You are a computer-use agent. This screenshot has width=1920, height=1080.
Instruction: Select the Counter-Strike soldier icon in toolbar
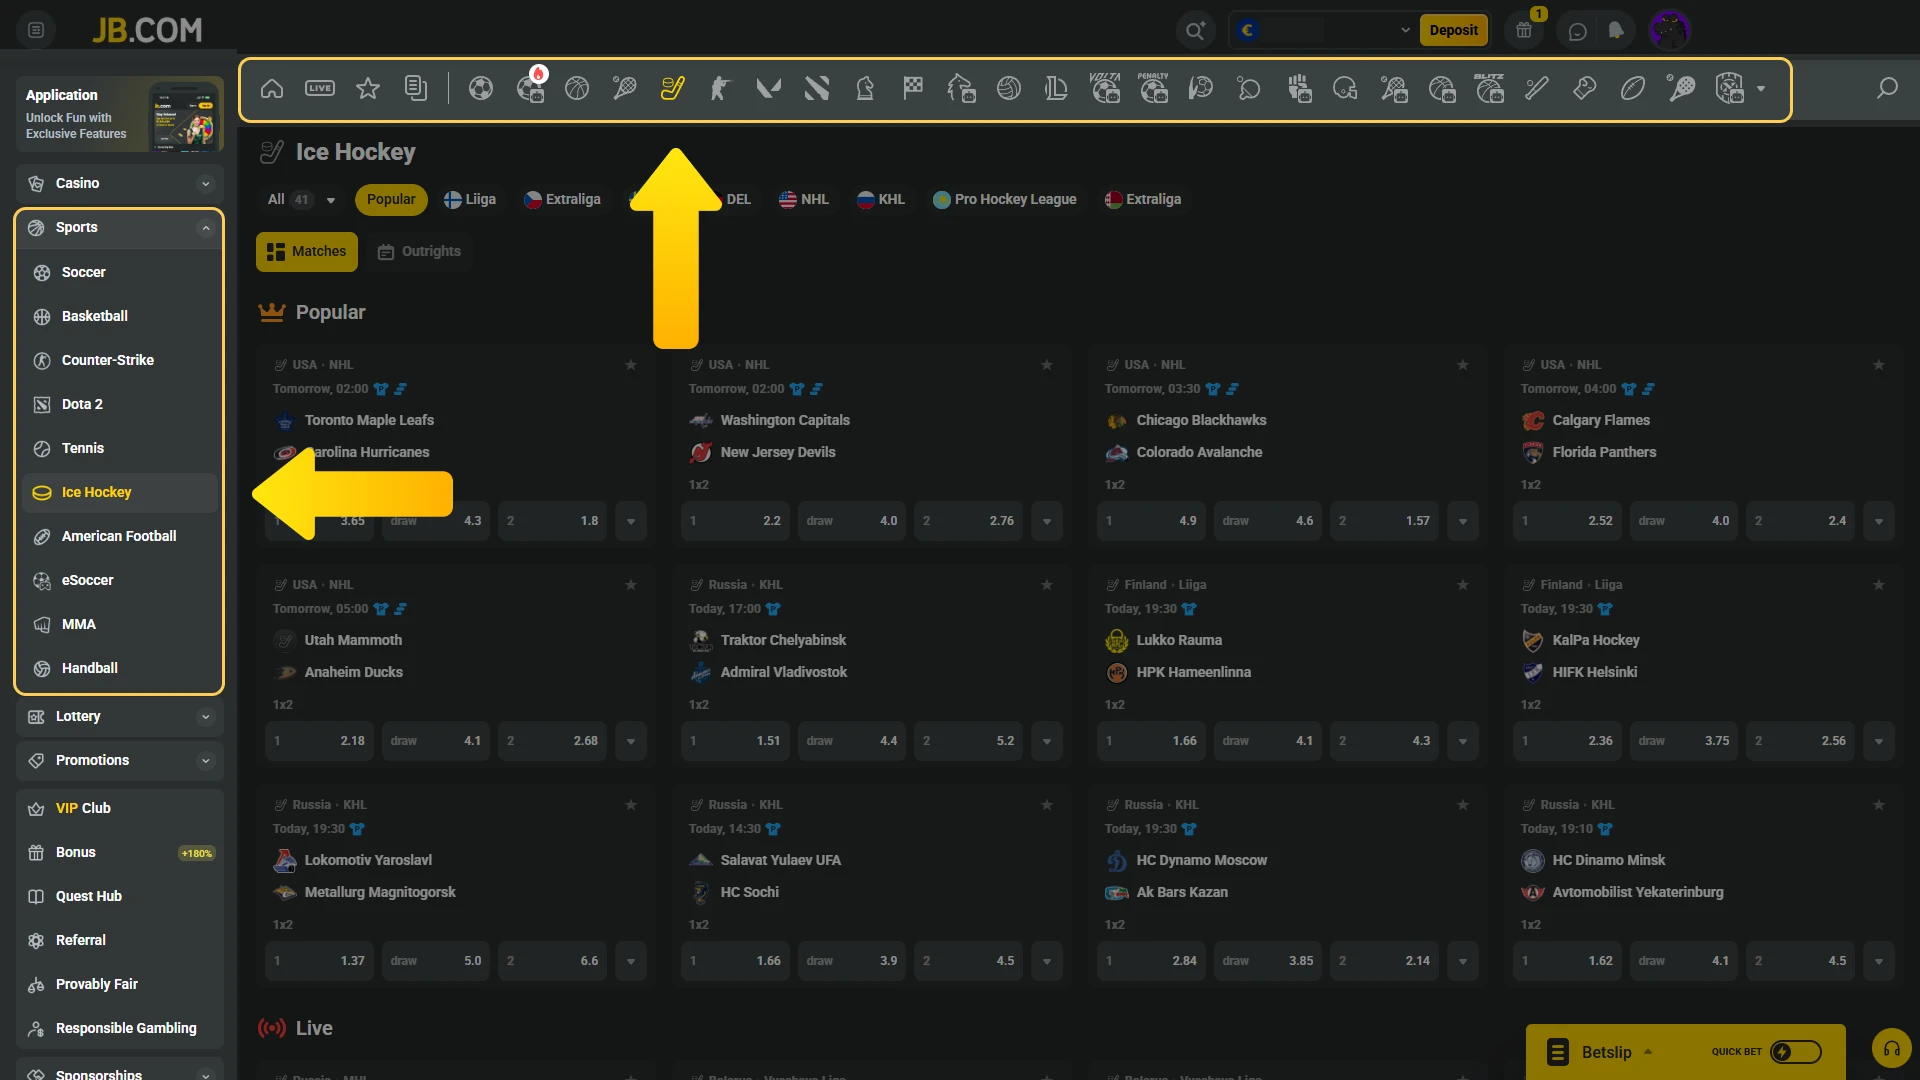coord(720,89)
